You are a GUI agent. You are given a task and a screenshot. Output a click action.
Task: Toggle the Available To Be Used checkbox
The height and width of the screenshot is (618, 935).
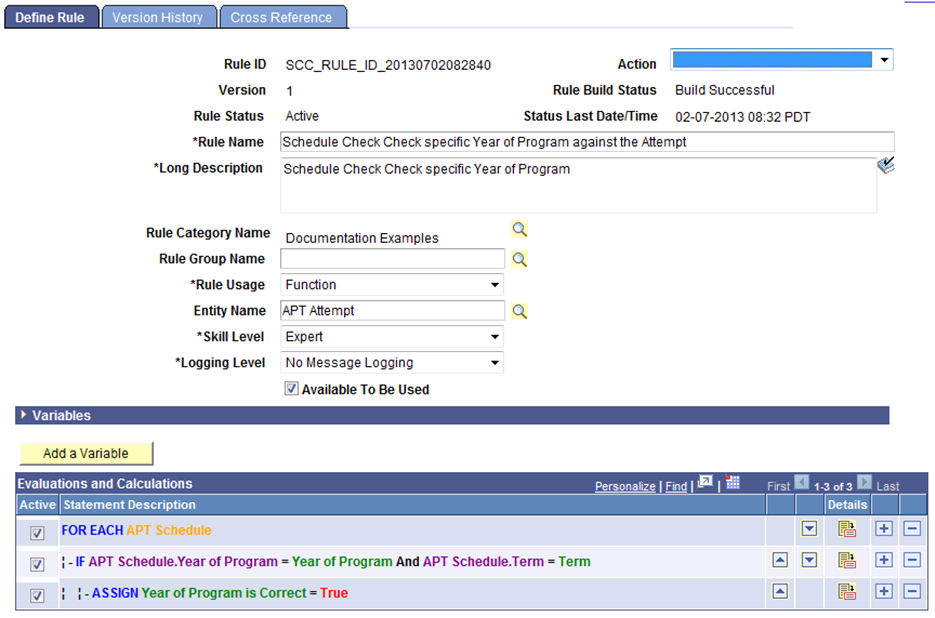click(x=291, y=388)
